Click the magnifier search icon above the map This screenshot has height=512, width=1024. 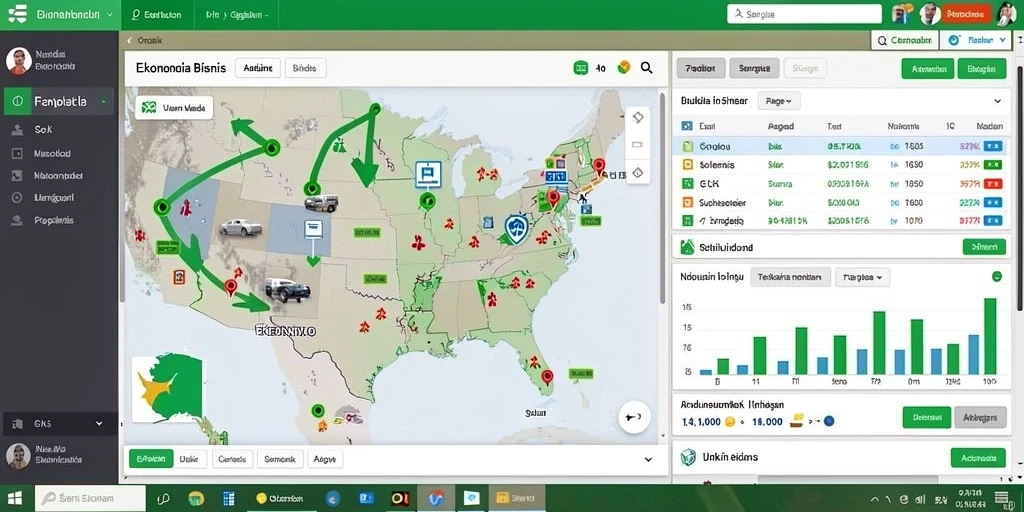pos(647,67)
